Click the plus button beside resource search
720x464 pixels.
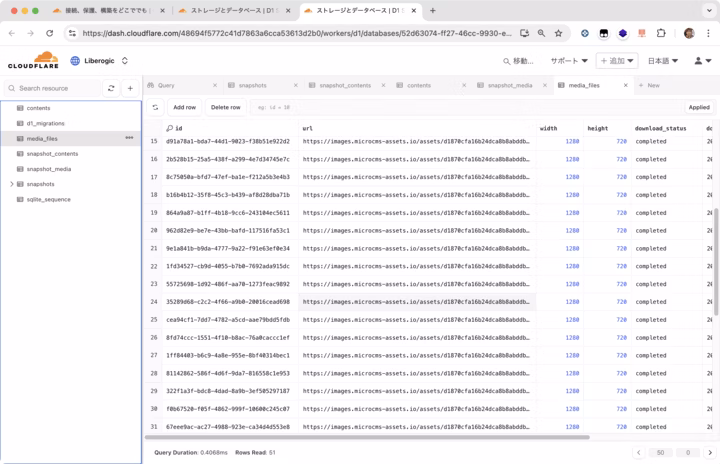[x=130, y=88]
